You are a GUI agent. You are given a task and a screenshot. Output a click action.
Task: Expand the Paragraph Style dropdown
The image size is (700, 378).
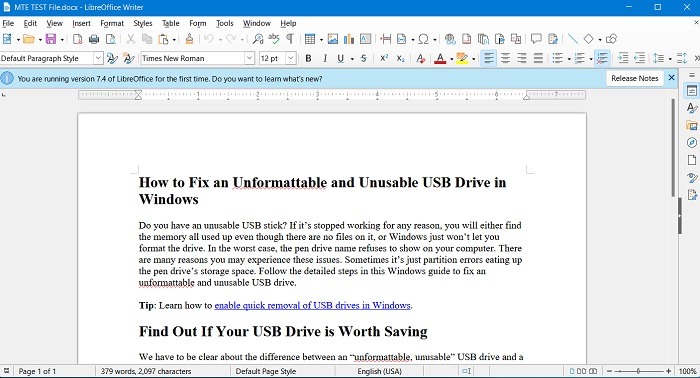pos(98,58)
